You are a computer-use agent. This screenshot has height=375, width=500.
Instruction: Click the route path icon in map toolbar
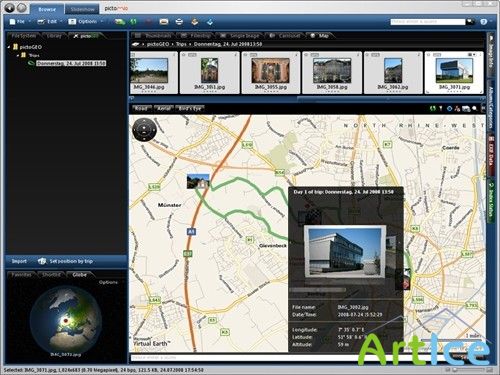tap(457, 109)
